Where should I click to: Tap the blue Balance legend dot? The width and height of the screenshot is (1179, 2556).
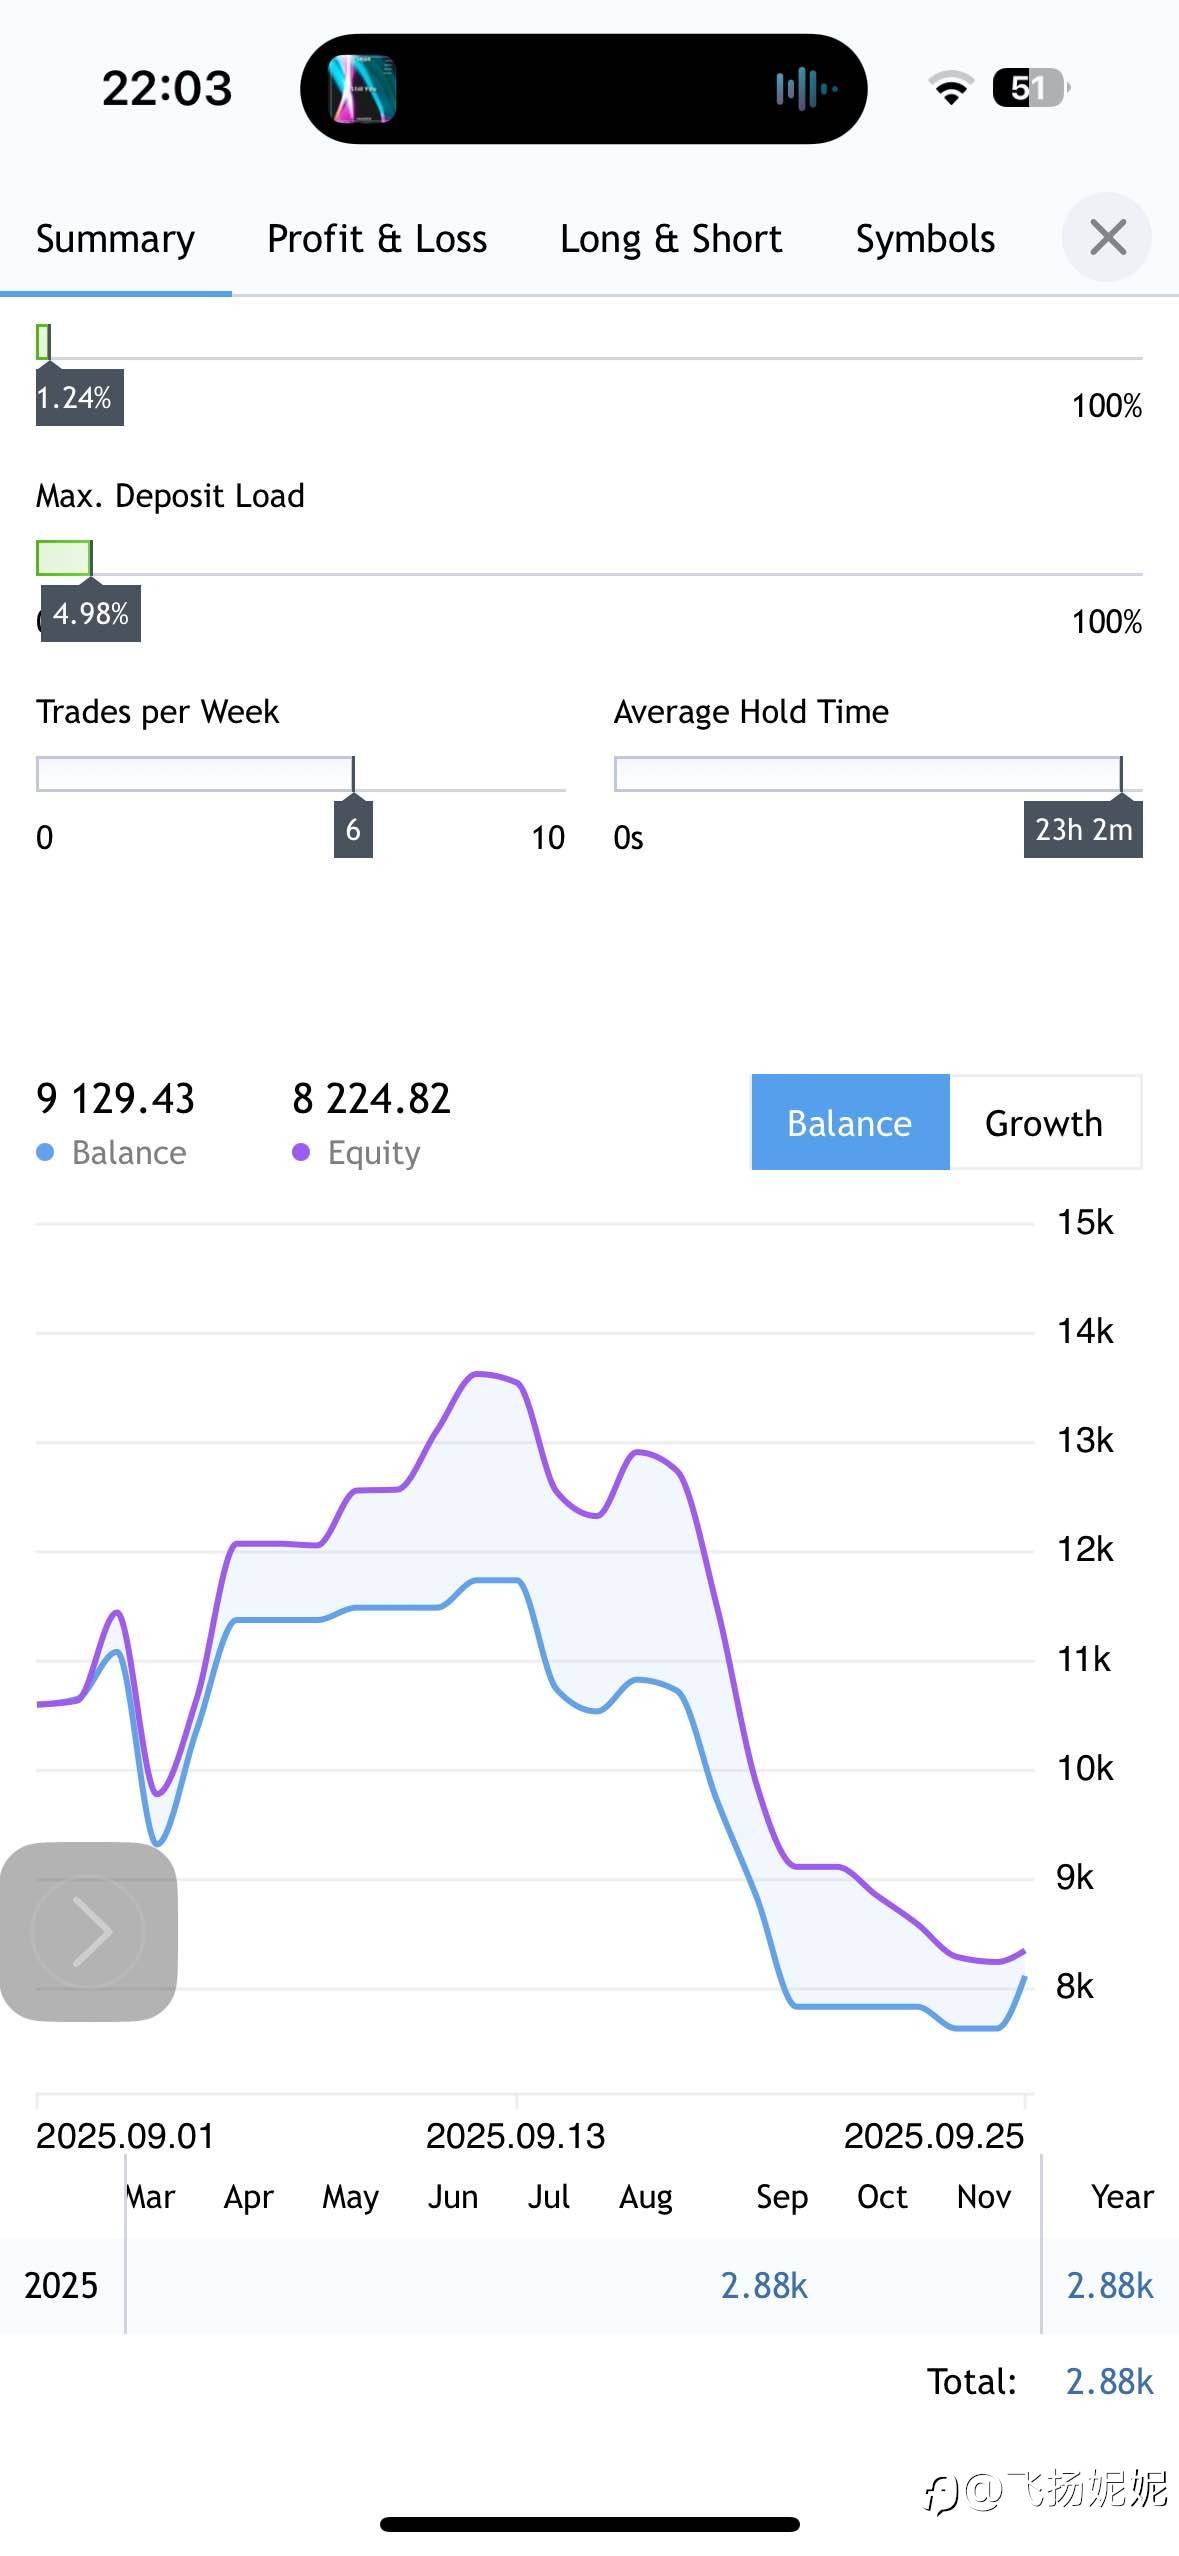(x=45, y=1153)
